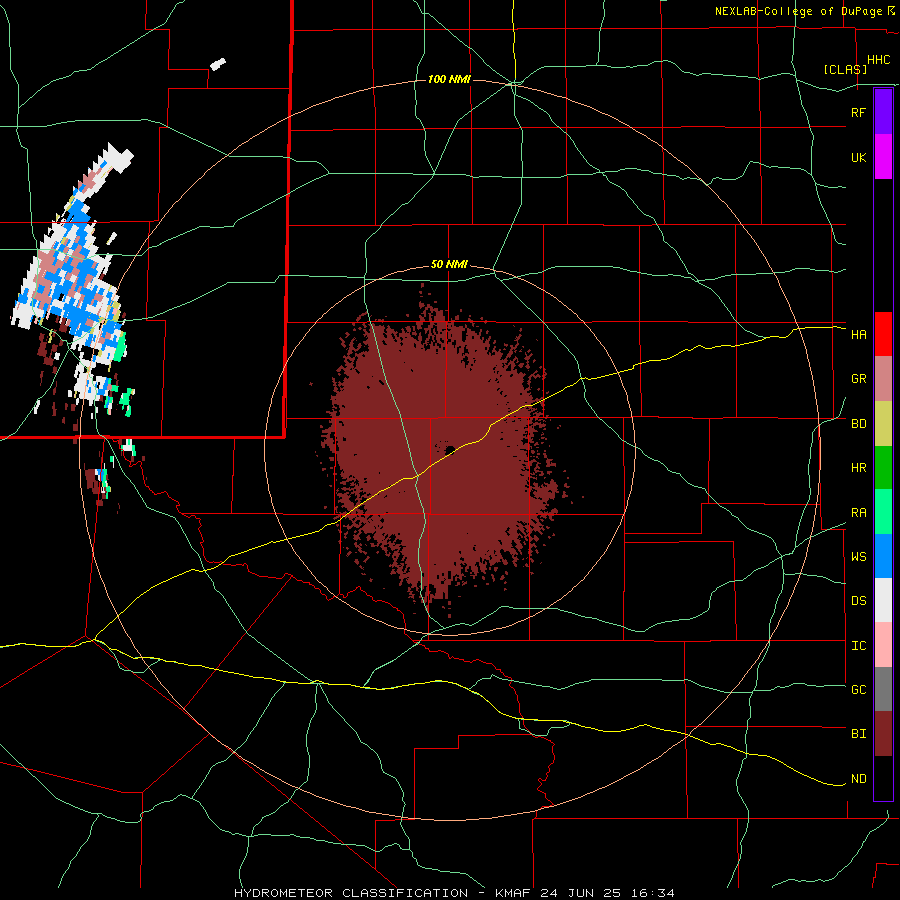Click the 'UK' legend label
This screenshot has width=900, height=900.
pos(858,157)
